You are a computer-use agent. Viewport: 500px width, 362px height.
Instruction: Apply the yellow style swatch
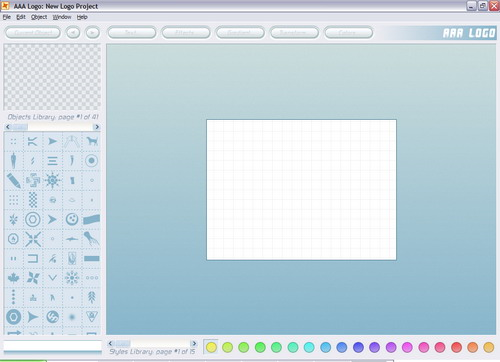tap(211, 347)
